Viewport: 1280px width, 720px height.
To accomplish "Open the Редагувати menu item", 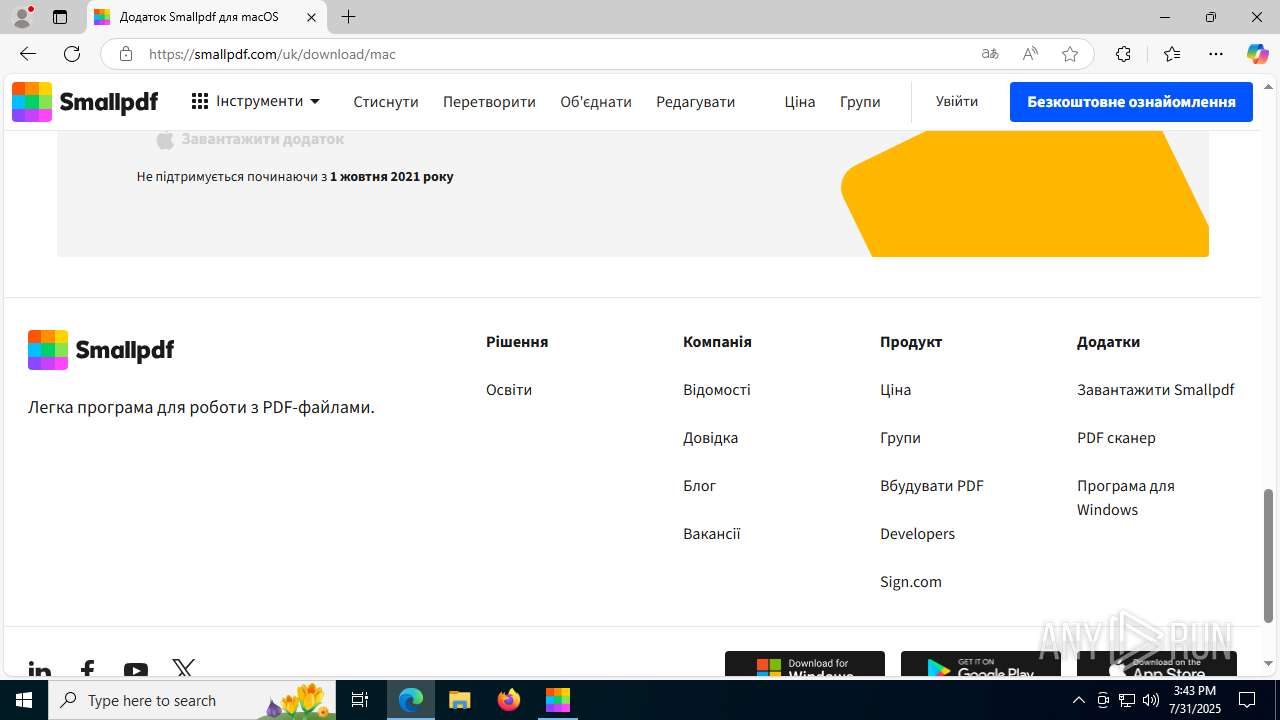I will tap(695, 102).
